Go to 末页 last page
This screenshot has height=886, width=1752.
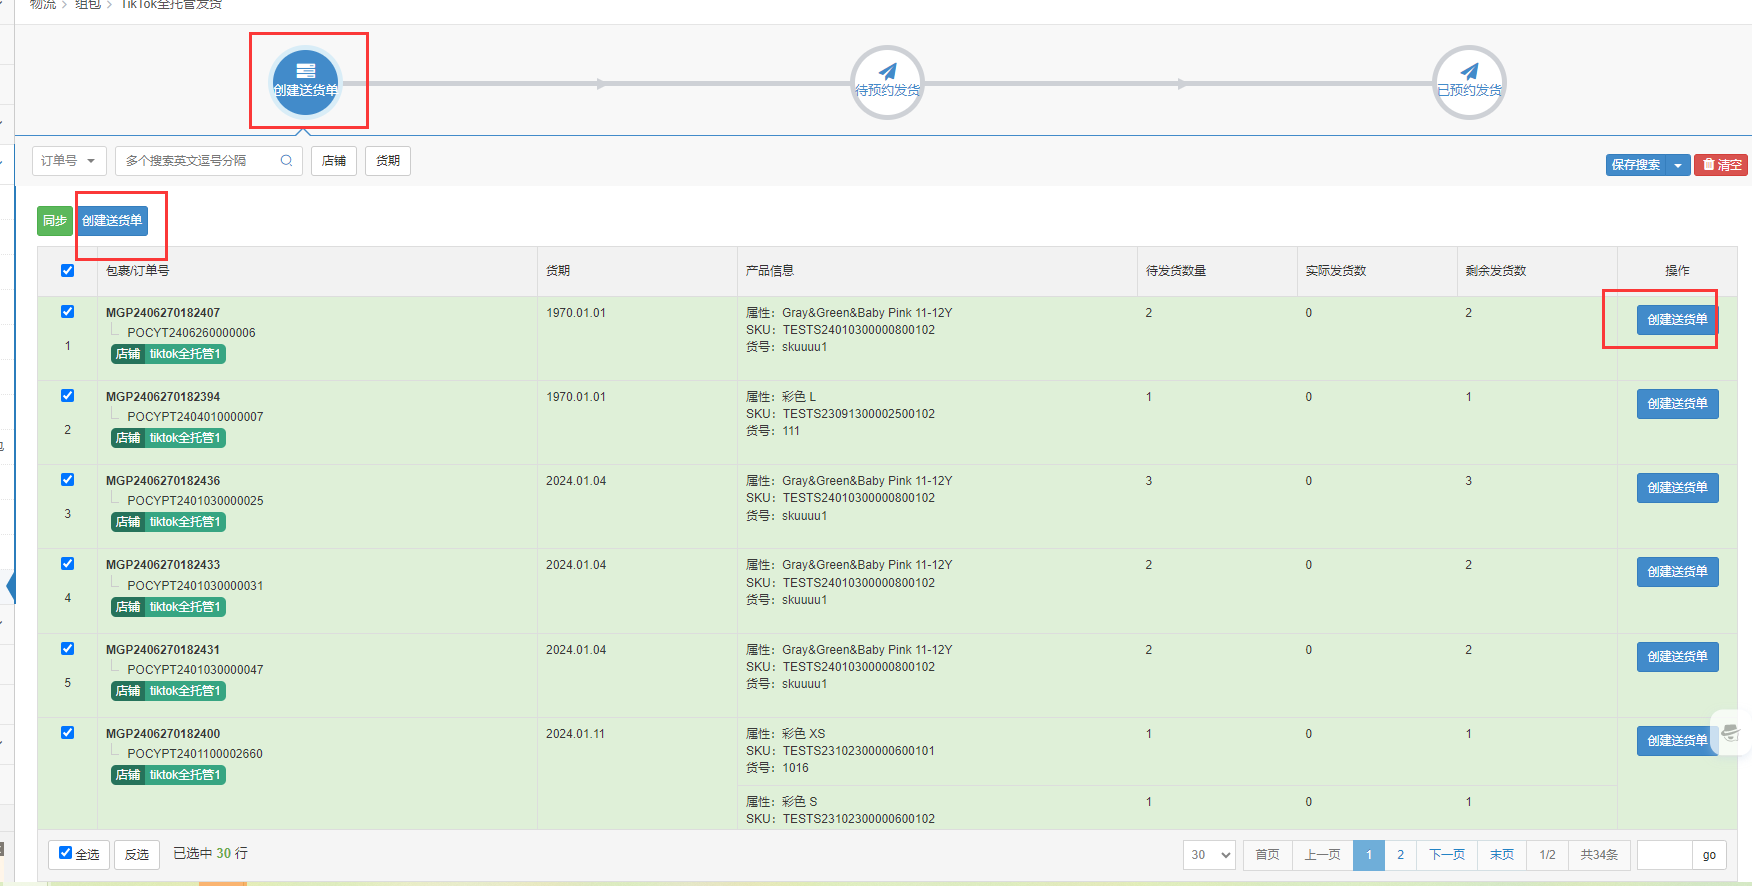pyautogui.click(x=1501, y=855)
